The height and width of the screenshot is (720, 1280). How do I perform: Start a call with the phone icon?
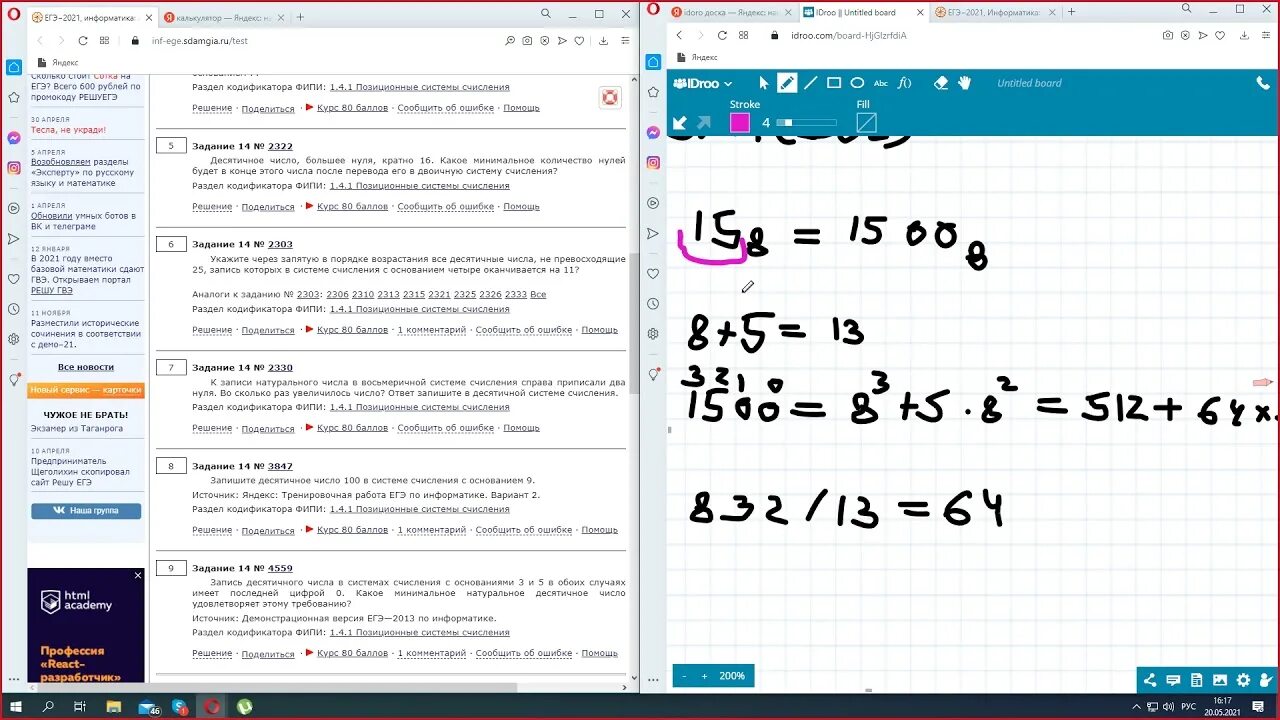pyautogui.click(x=1263, y=83)
